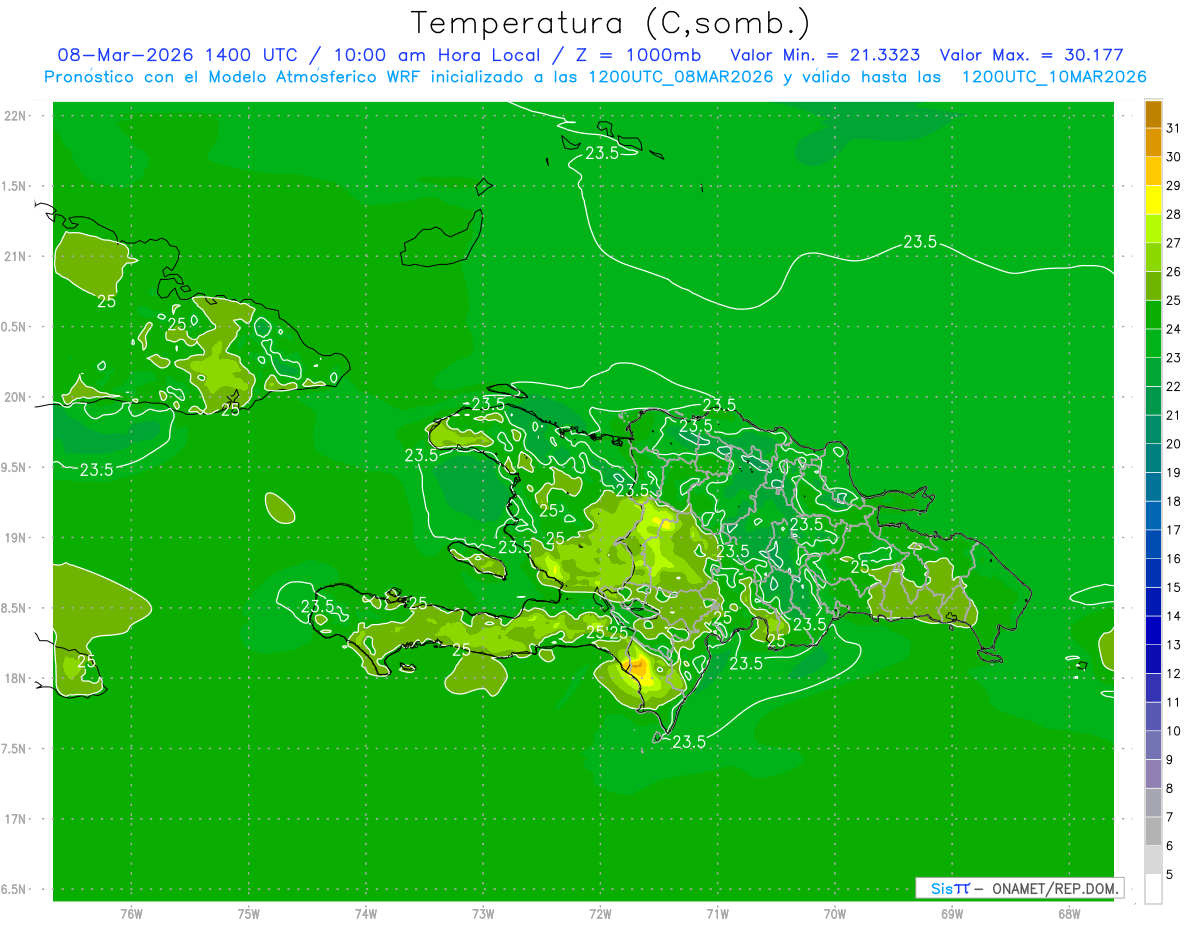Viewport: 1200px width, 927px height.
Task: Click the 22 label on the color scale
Action: pos(1173,387)
